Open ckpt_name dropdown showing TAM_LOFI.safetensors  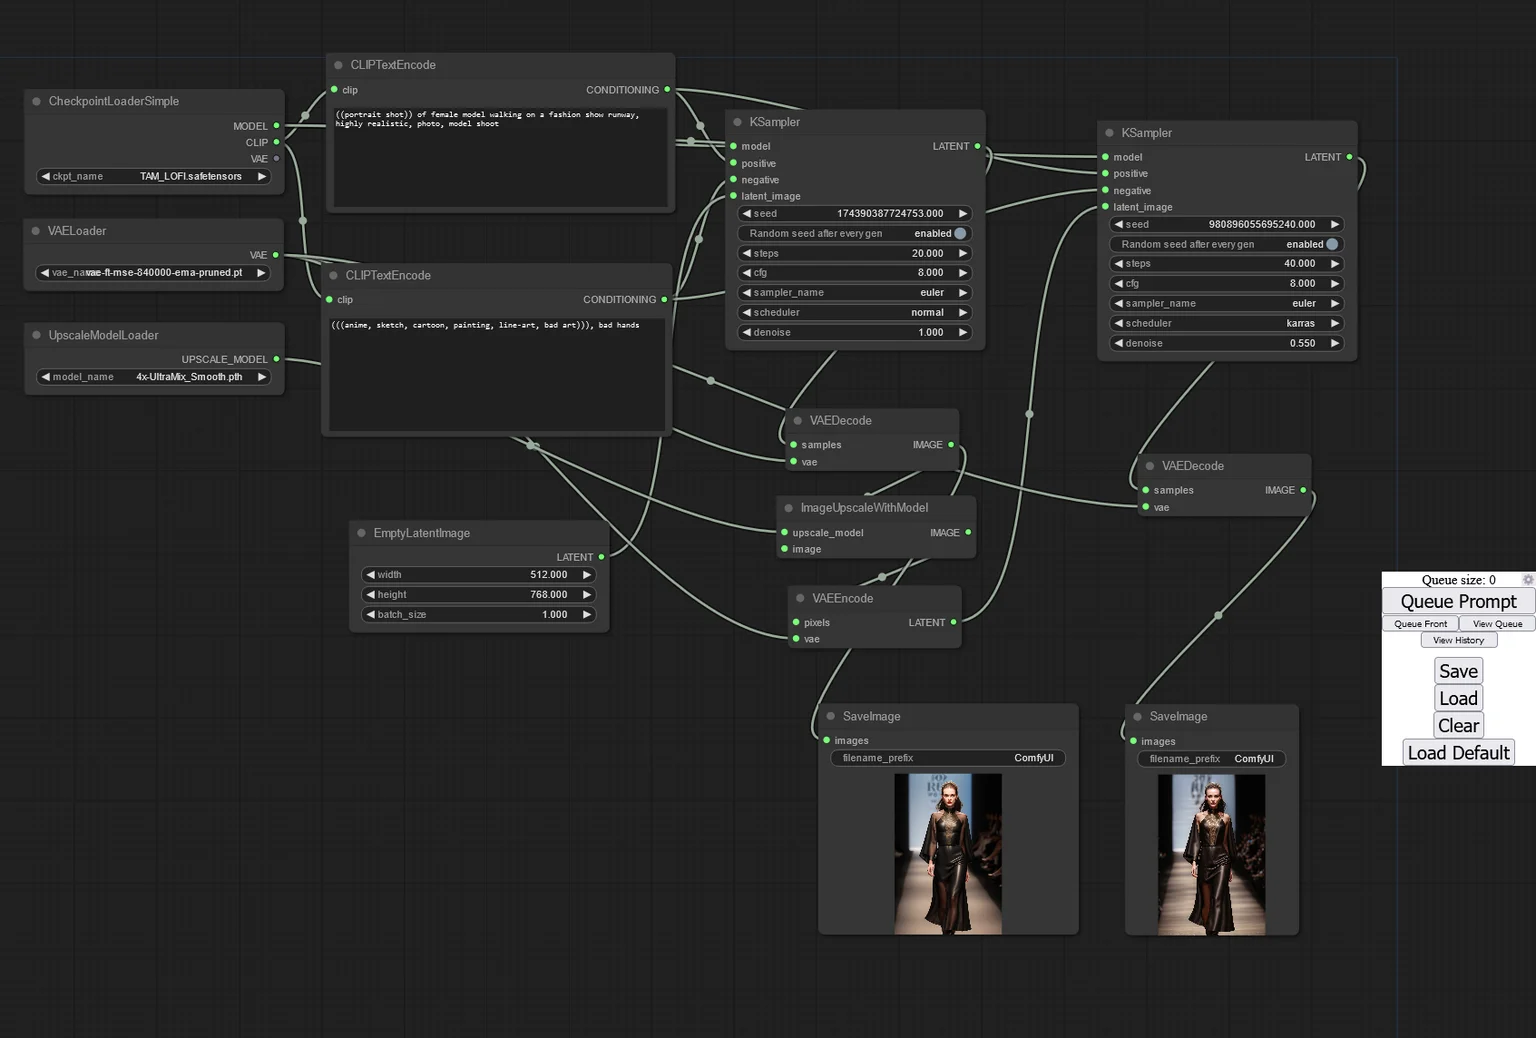tap(154, 176)
